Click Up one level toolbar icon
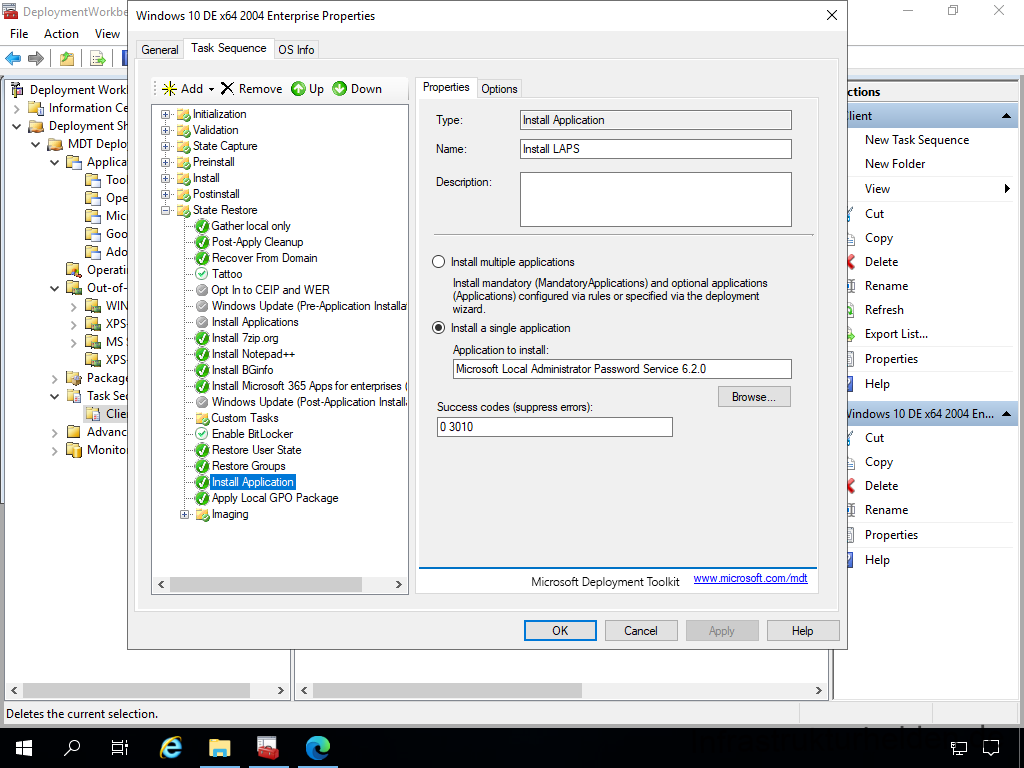Screen dimensions: 1024x768 coord(67,59)
